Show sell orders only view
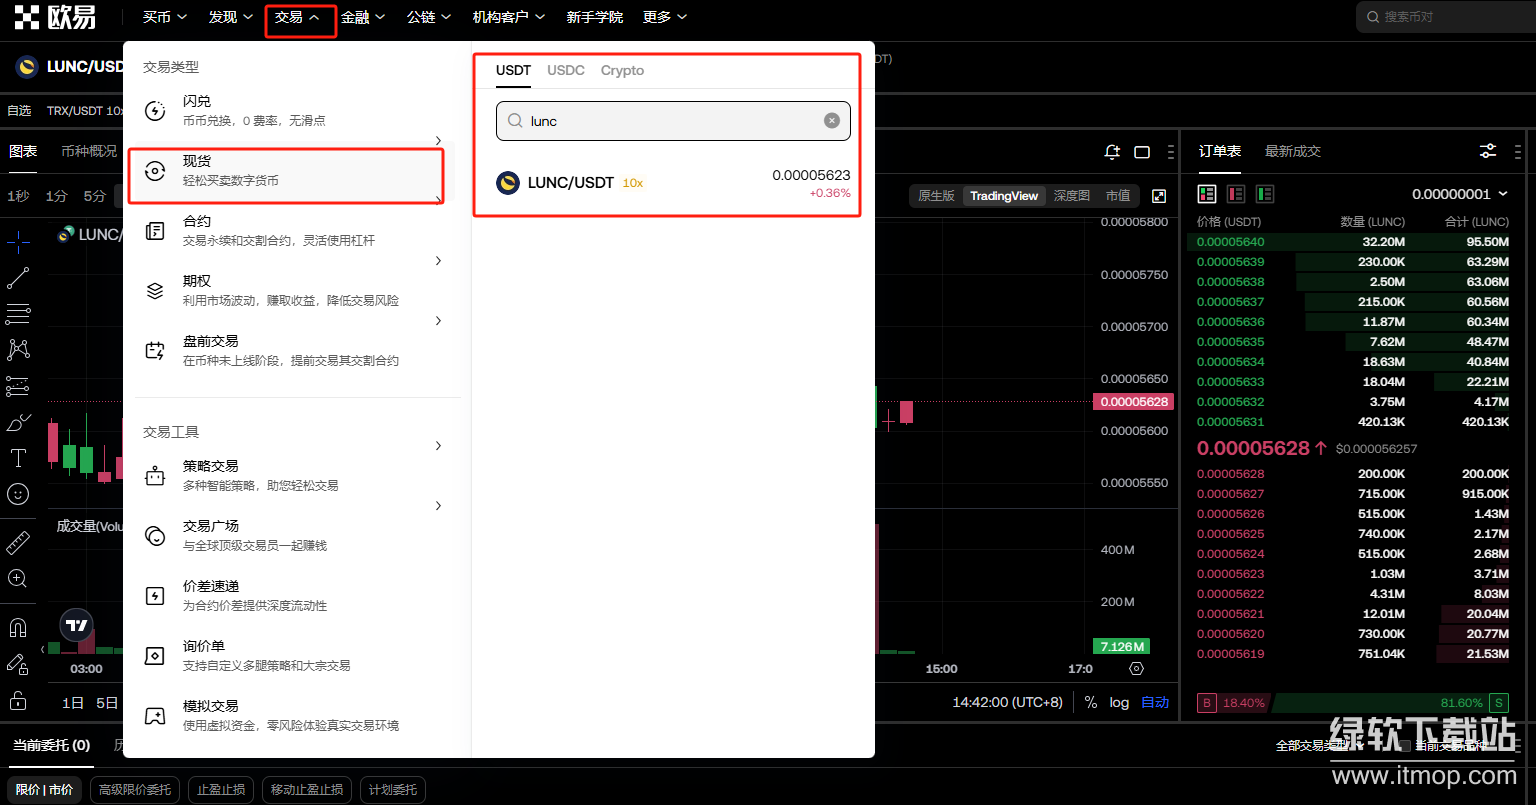 [1236, 194]
